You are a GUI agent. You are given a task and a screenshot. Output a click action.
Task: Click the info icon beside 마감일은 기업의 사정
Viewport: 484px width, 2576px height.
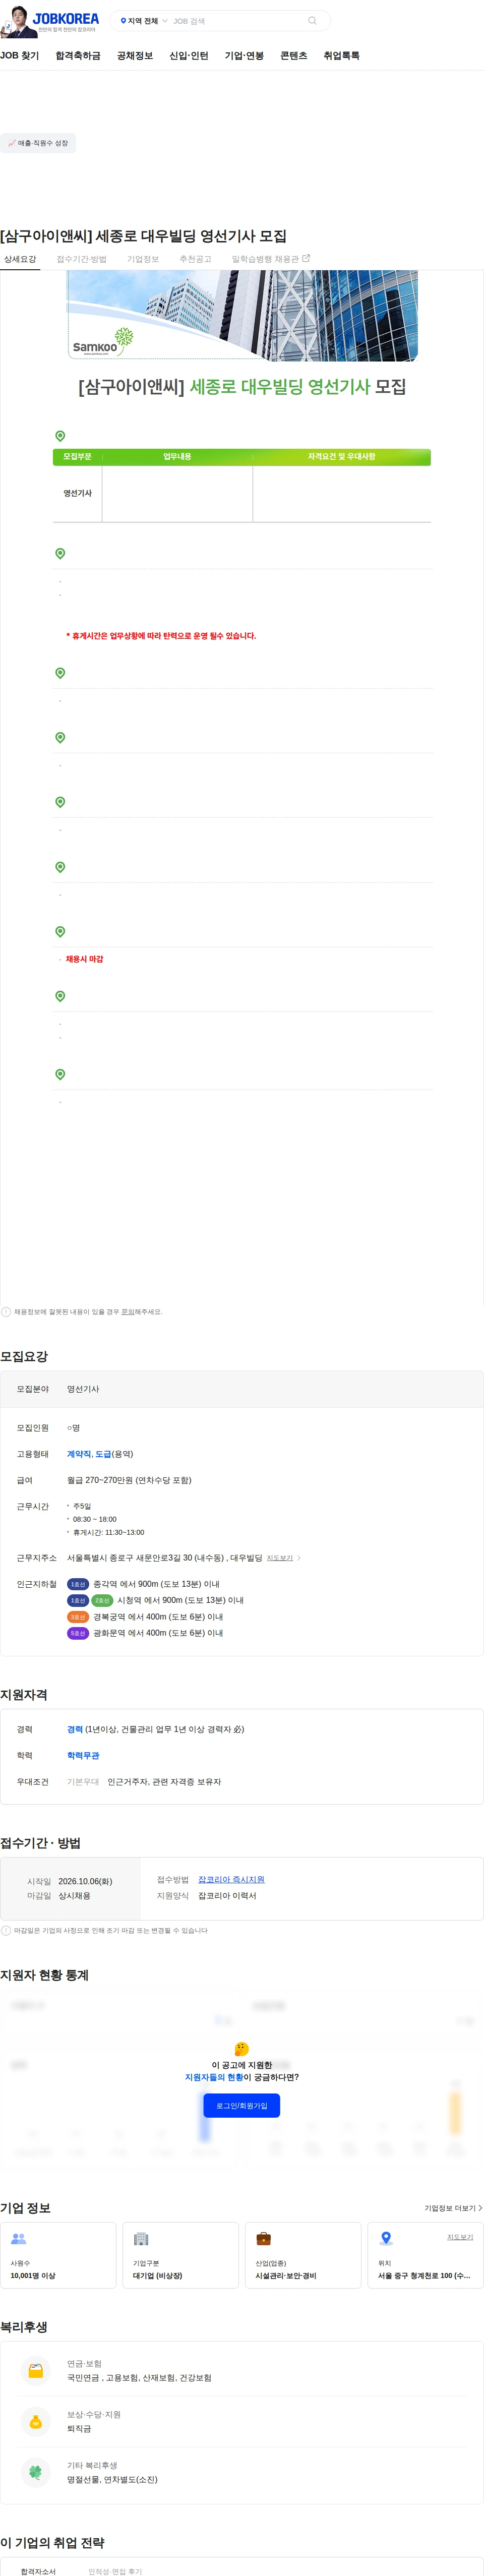click(x=6, y=1930)
